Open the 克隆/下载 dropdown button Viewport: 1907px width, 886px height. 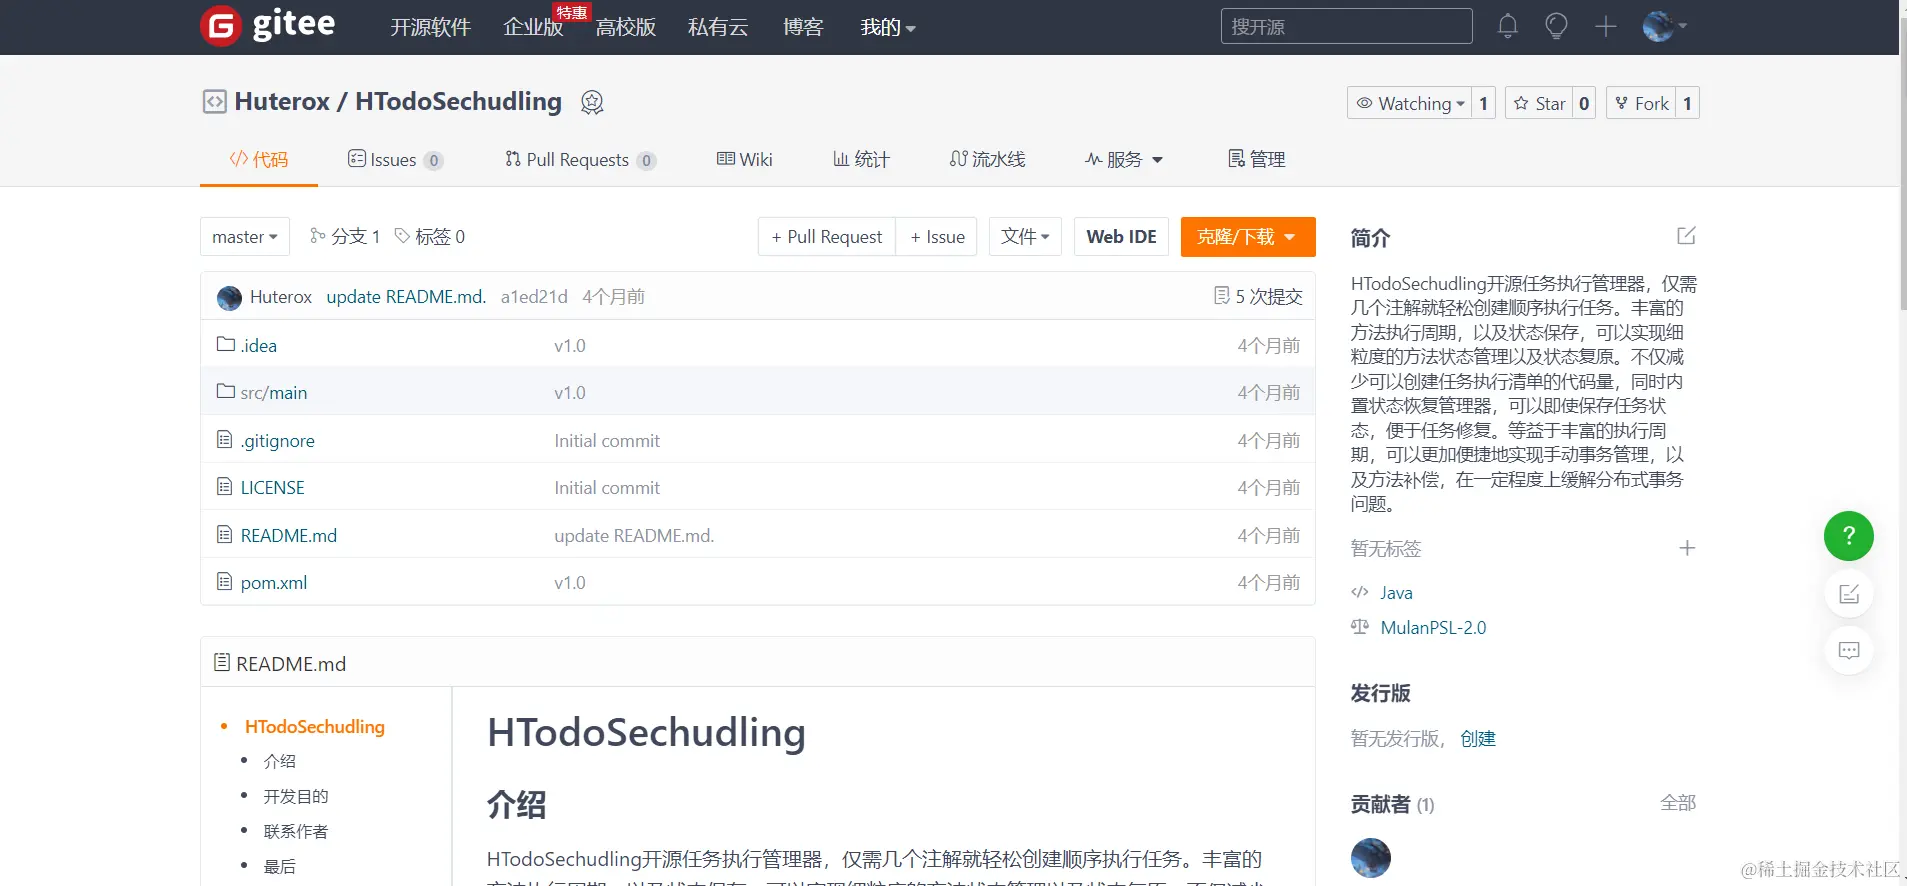tap(1247, 237)
